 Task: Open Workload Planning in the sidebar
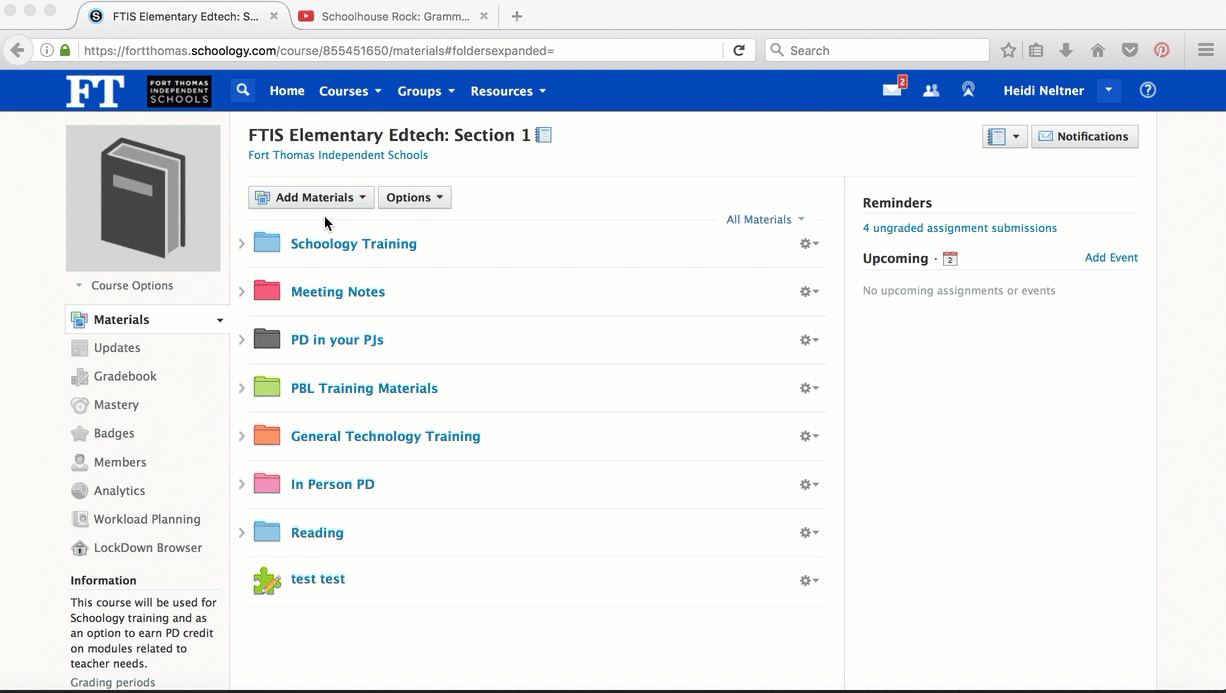pos(147,519)
